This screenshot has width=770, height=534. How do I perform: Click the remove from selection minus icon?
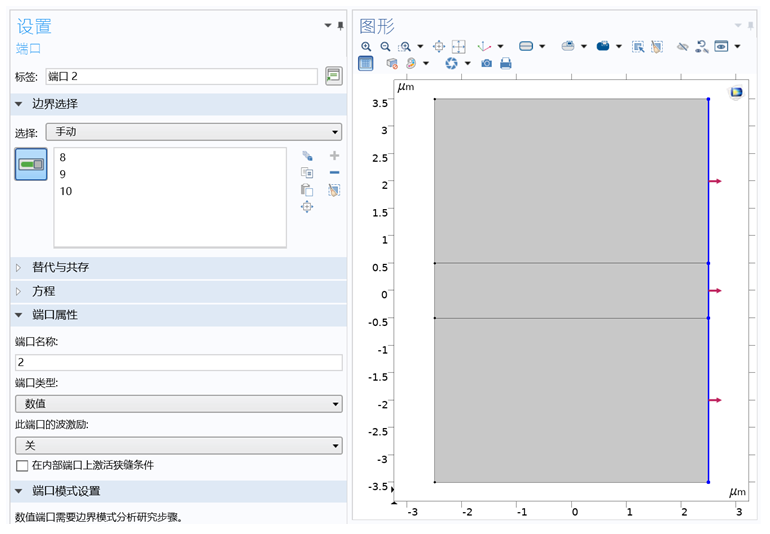tap(334, 172)
